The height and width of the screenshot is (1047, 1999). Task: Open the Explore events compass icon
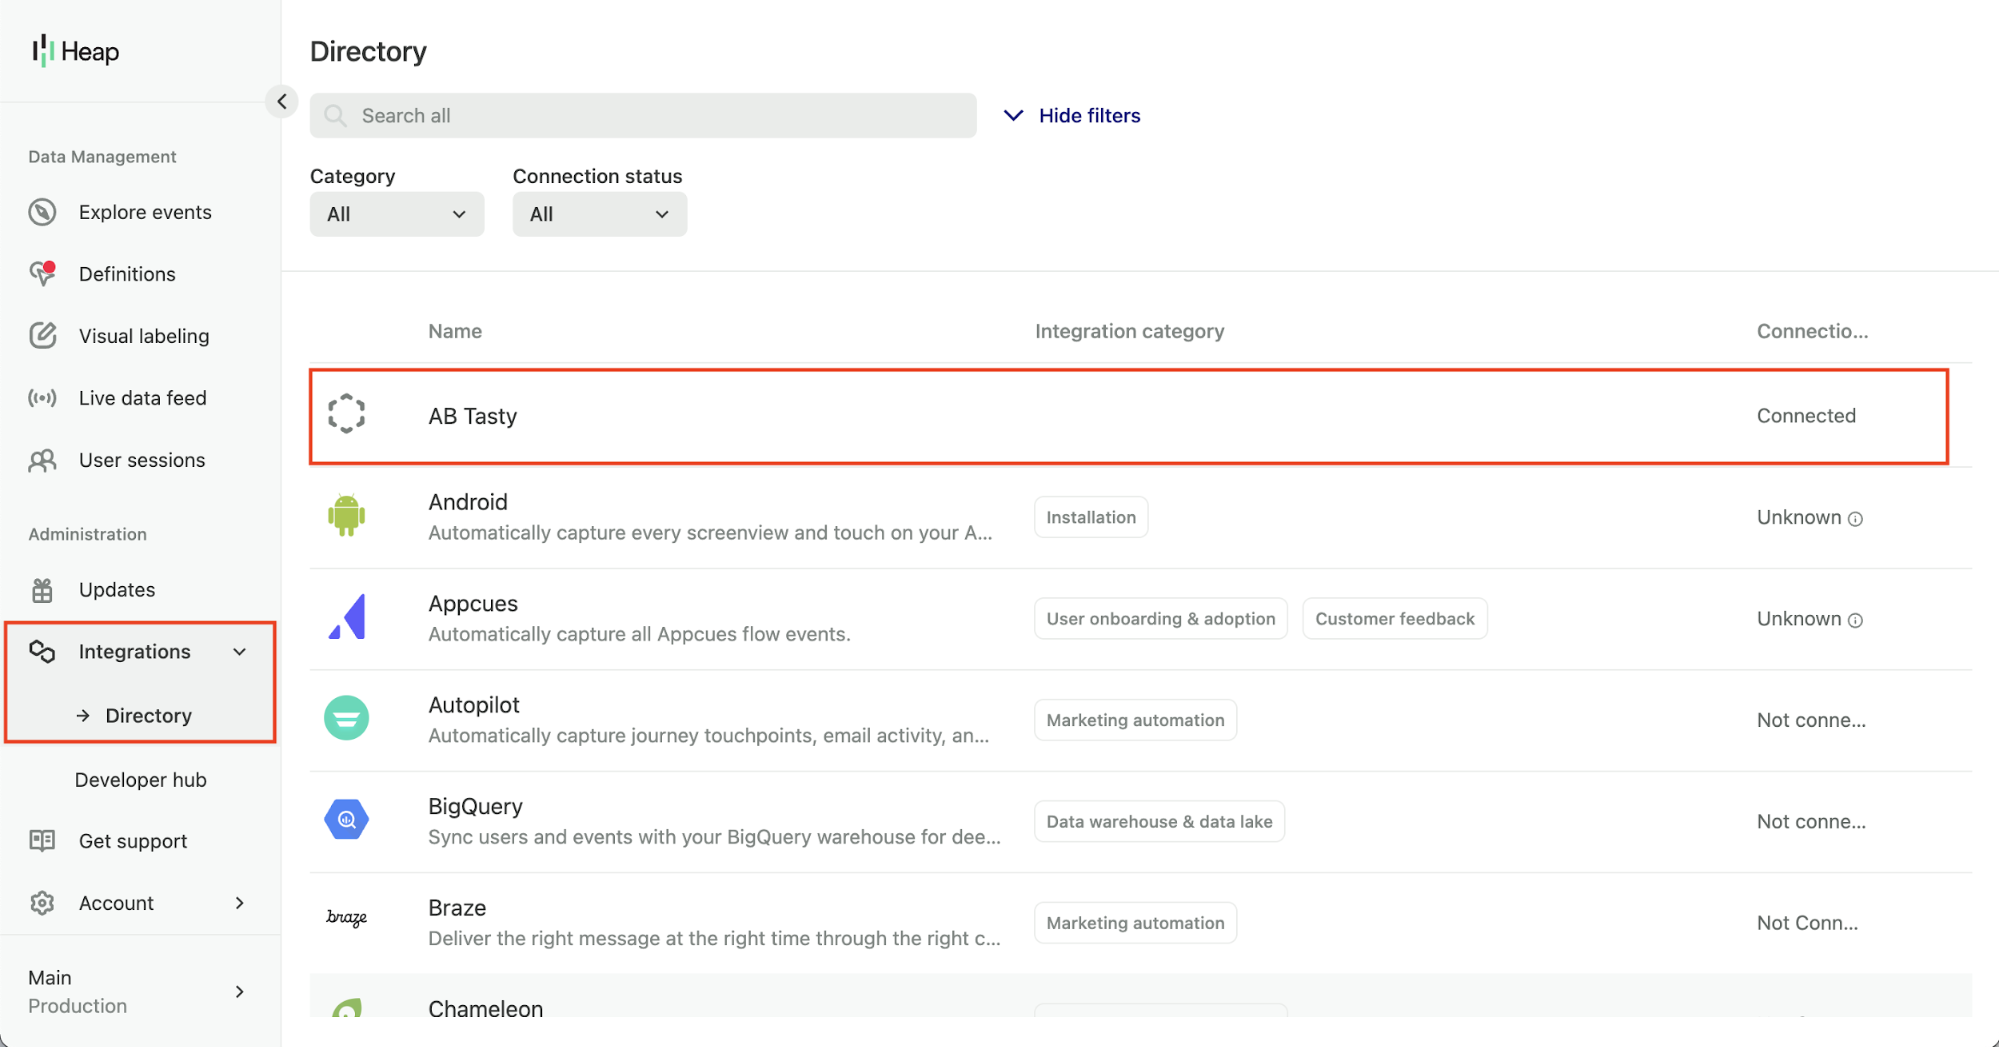42,212
